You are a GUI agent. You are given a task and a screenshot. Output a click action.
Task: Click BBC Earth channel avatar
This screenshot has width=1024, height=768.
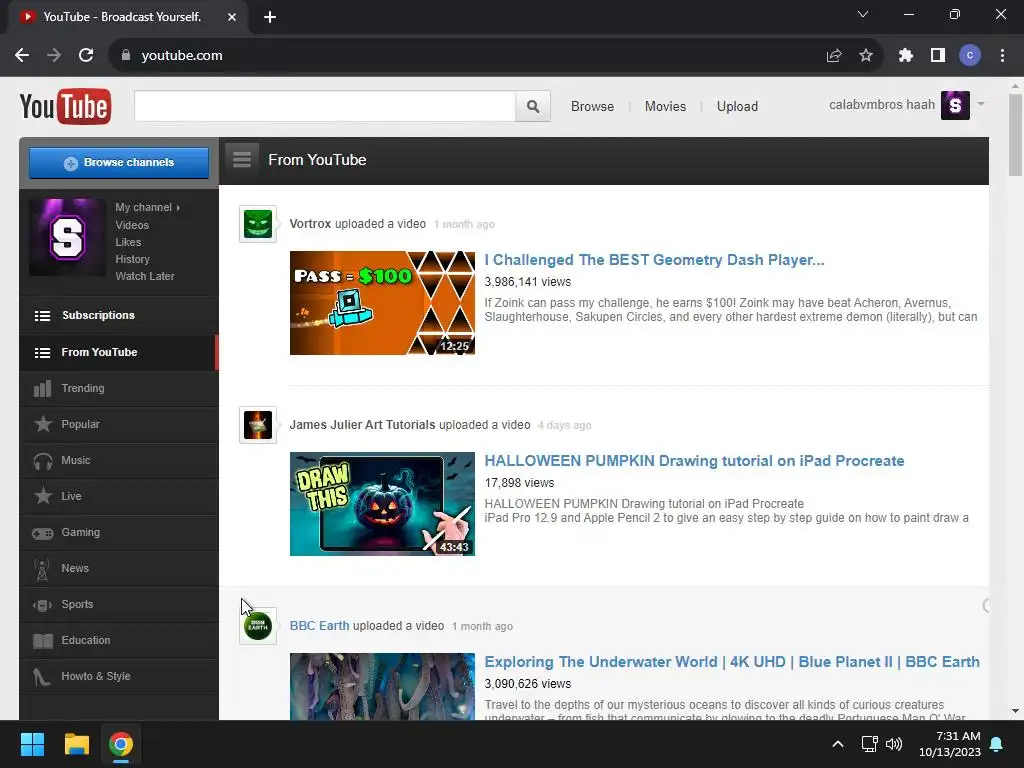(x=258, y=626)
